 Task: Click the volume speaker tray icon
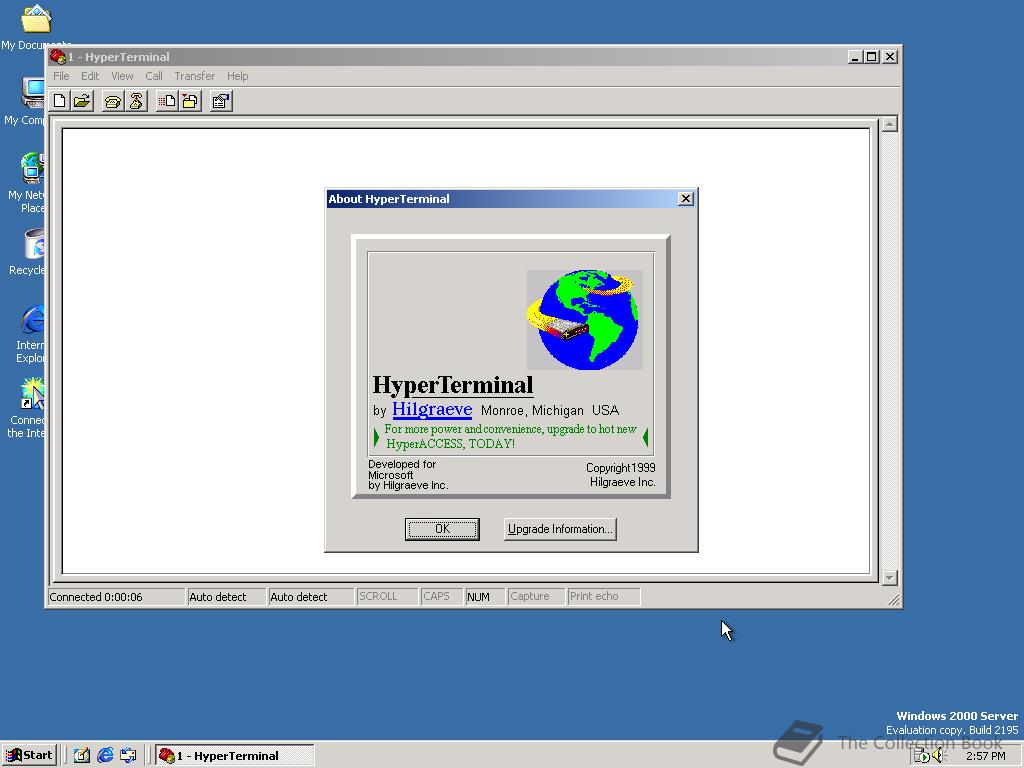click(939, 756)
